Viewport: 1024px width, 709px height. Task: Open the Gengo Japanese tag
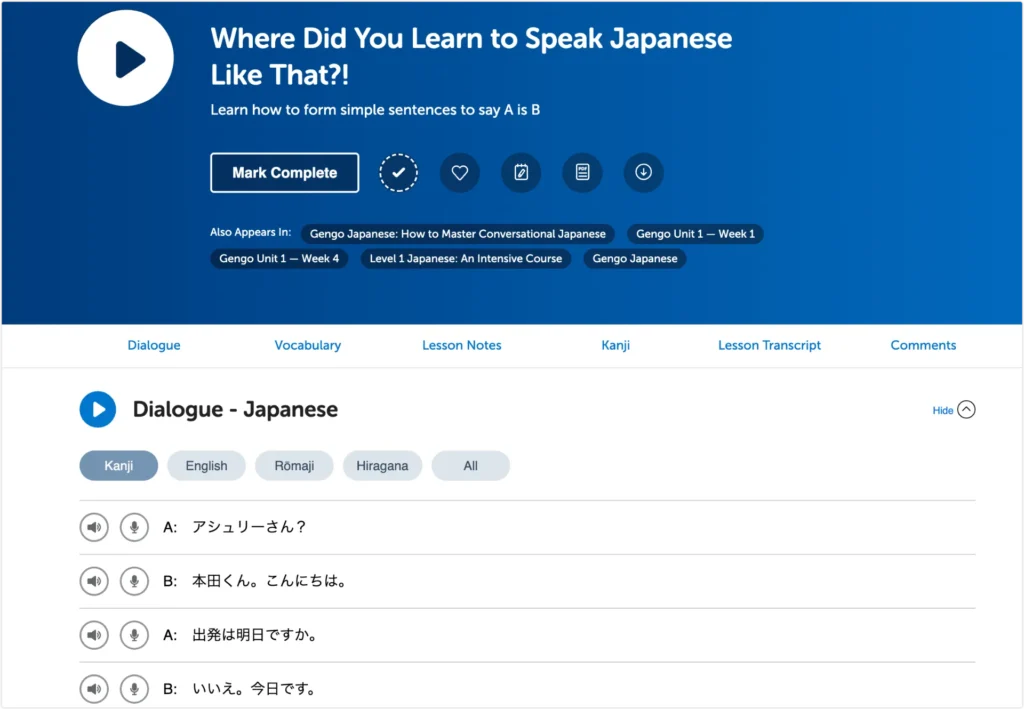[x=635, y=259]
